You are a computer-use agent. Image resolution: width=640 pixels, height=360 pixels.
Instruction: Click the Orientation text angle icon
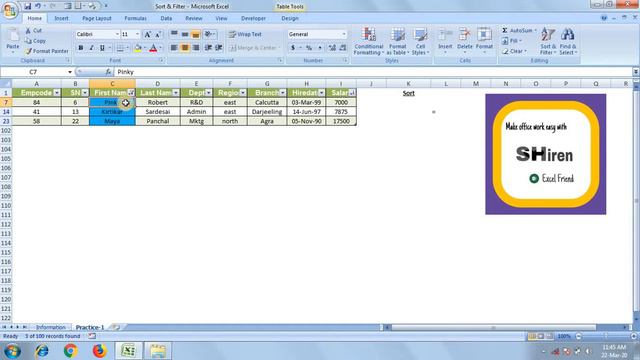click(208, 34)
